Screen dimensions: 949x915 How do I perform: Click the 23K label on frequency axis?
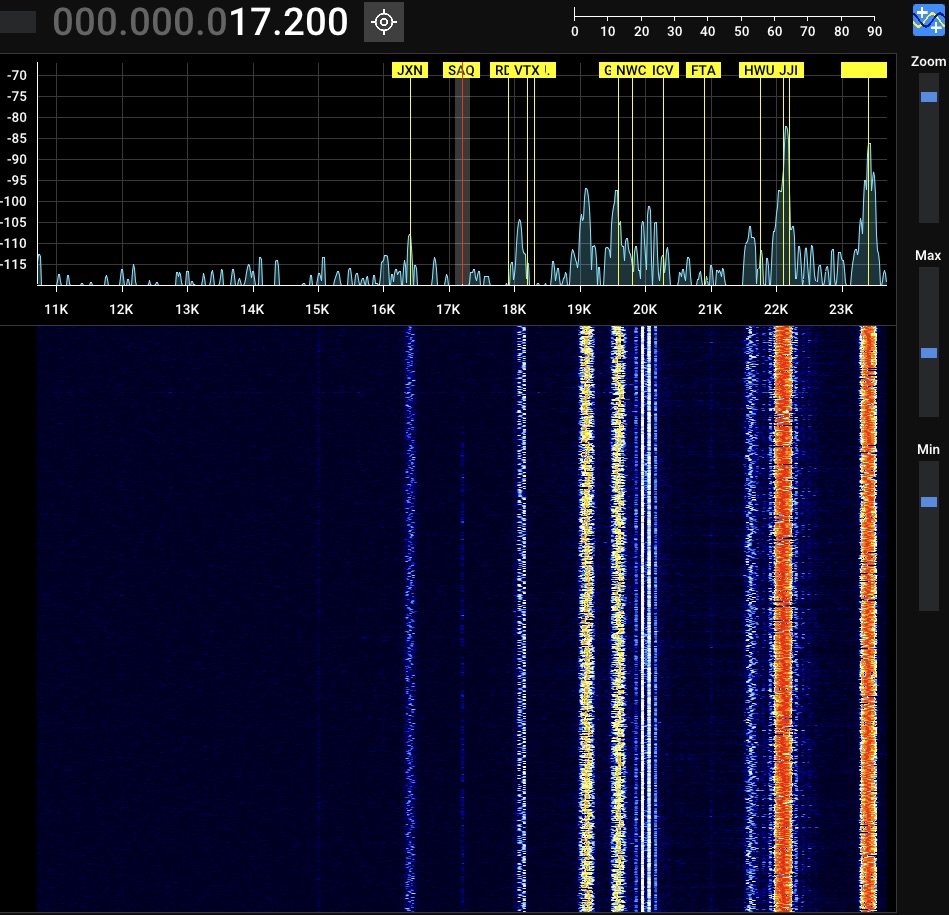click(841, 309)
